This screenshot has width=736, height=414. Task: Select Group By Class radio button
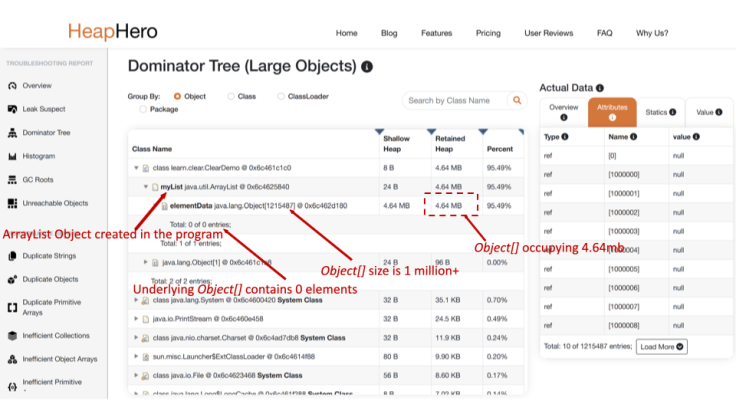(x=231, y=96)
